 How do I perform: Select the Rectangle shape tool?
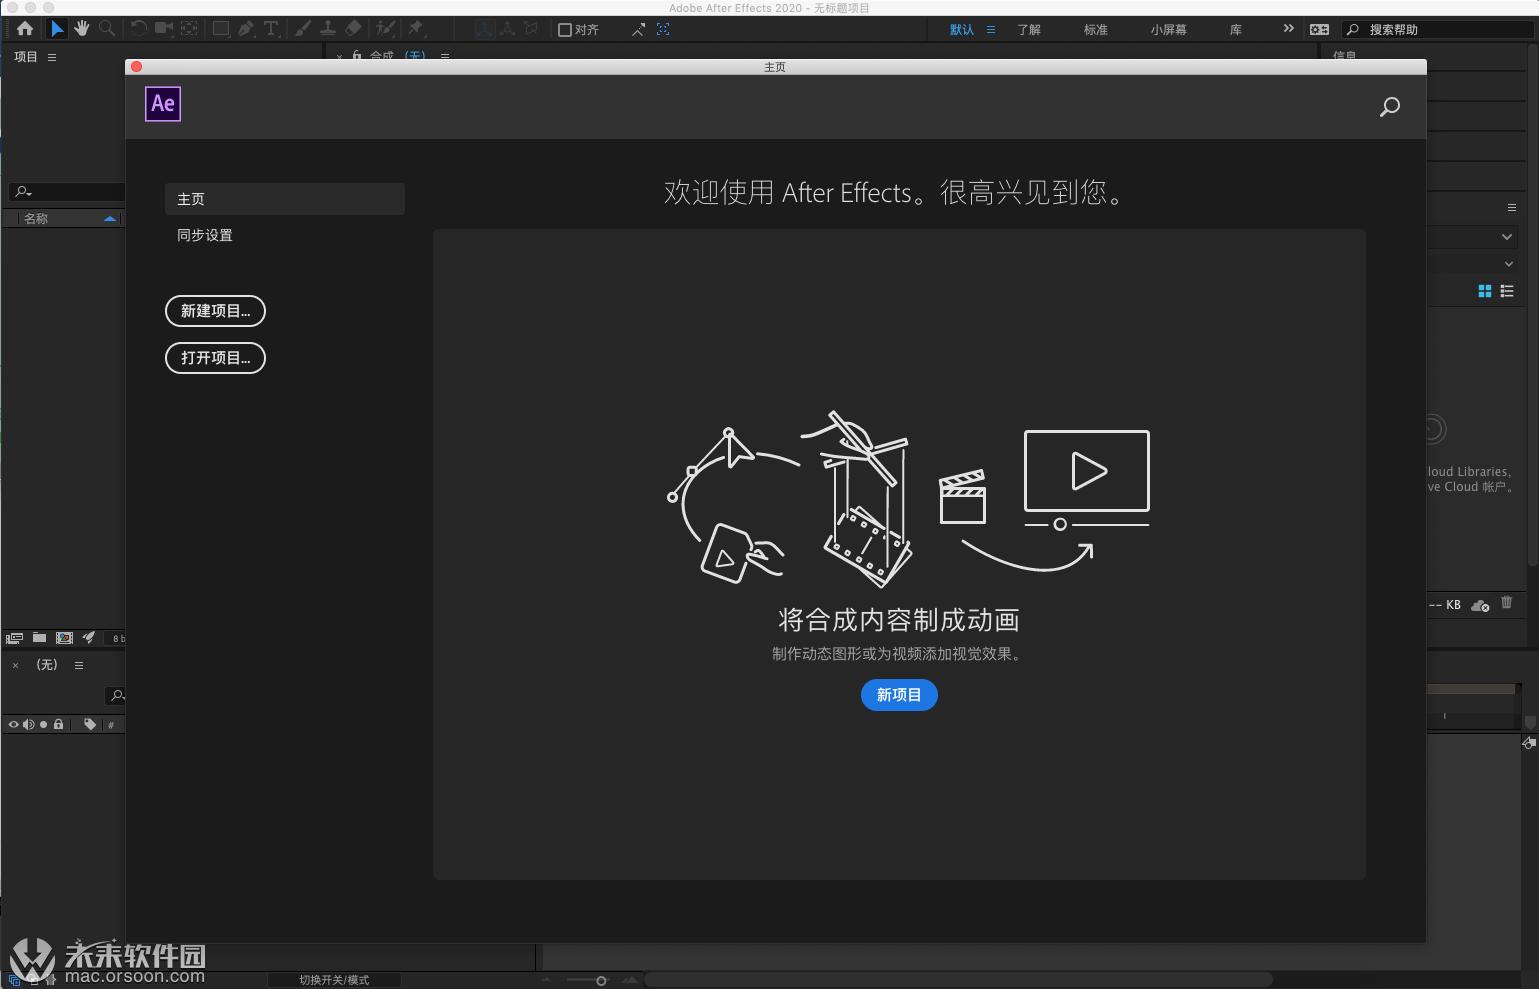coord(221,29)
